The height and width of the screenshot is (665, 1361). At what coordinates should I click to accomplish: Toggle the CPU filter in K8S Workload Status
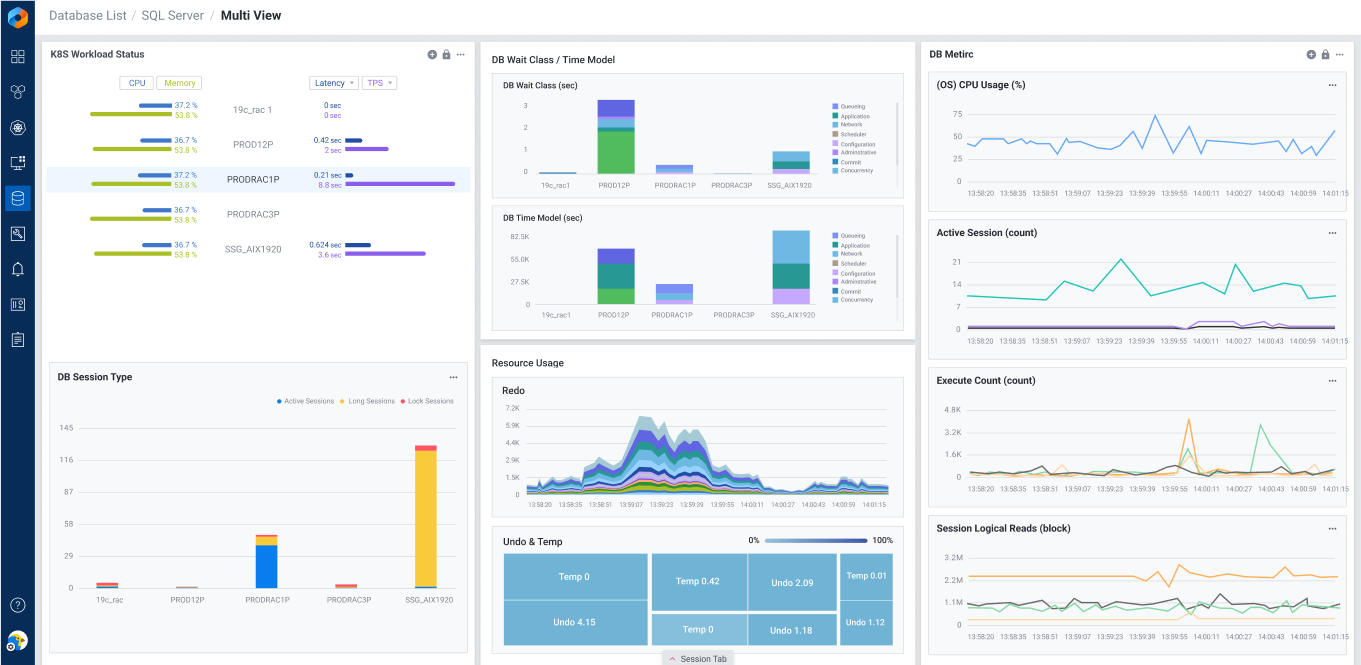[x=136, y=83]
